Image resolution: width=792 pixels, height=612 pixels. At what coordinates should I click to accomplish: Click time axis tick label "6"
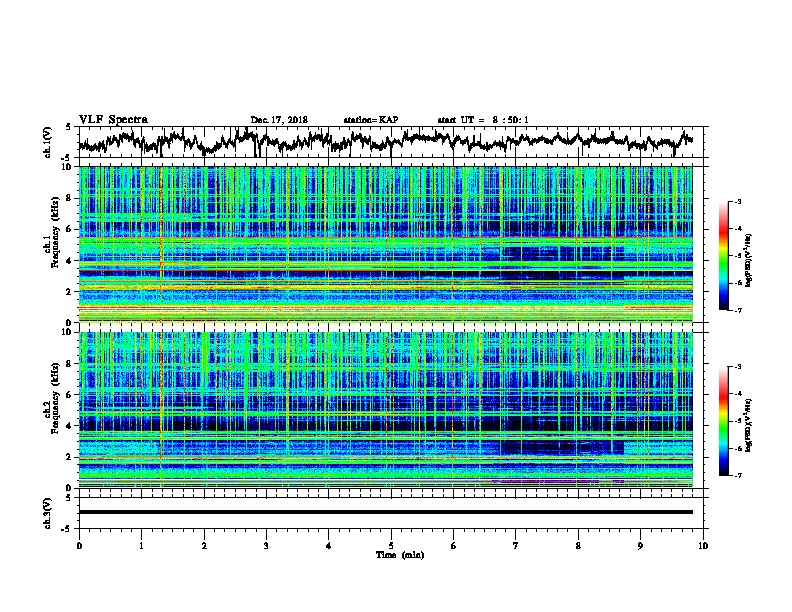454,546
